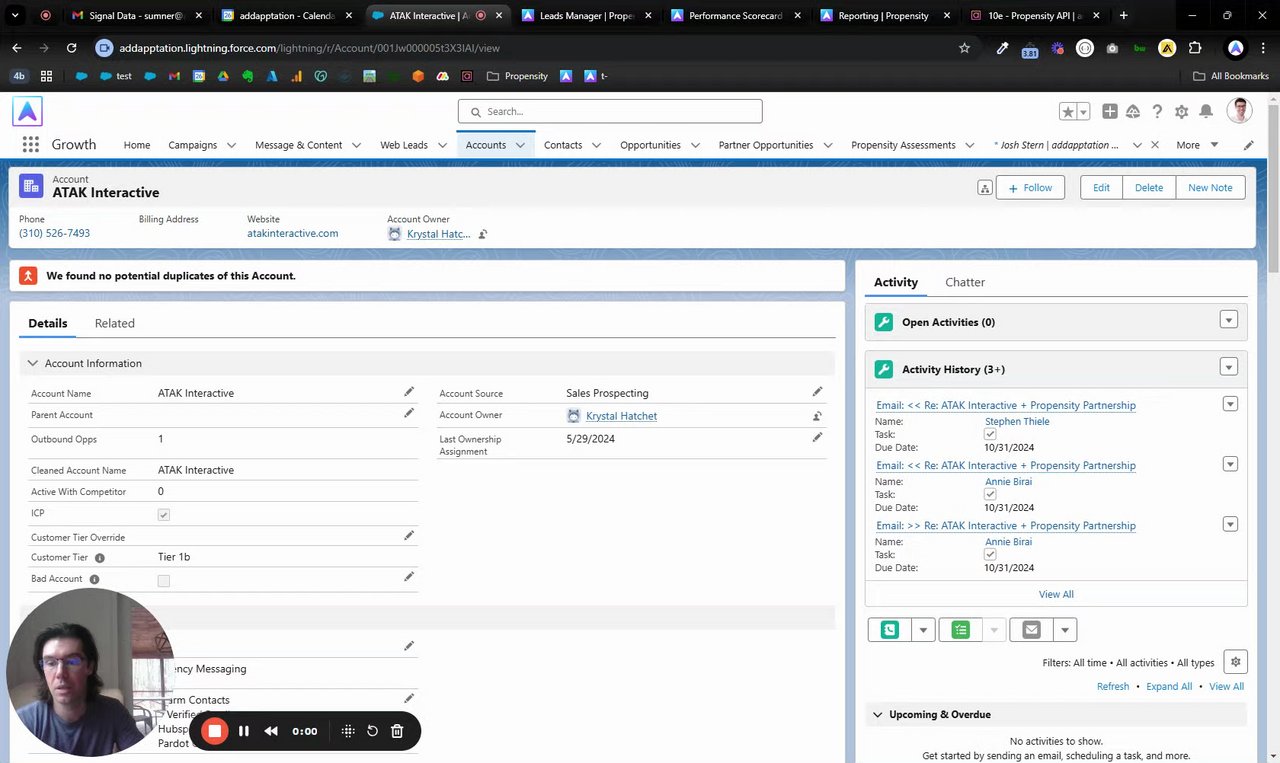
Task: Edit Last Ownership Assignment pencil icon
Action: pyautogui.click(x=817, y=437)
